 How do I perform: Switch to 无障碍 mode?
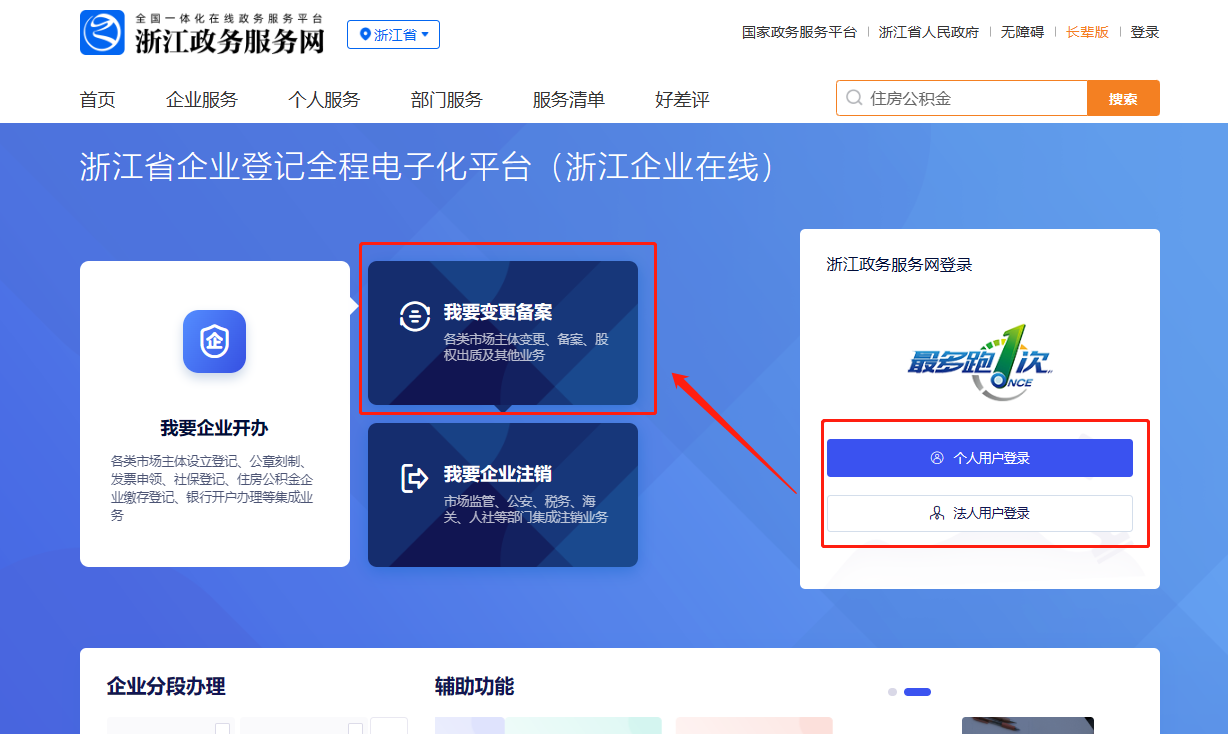tap(1022, 32)
